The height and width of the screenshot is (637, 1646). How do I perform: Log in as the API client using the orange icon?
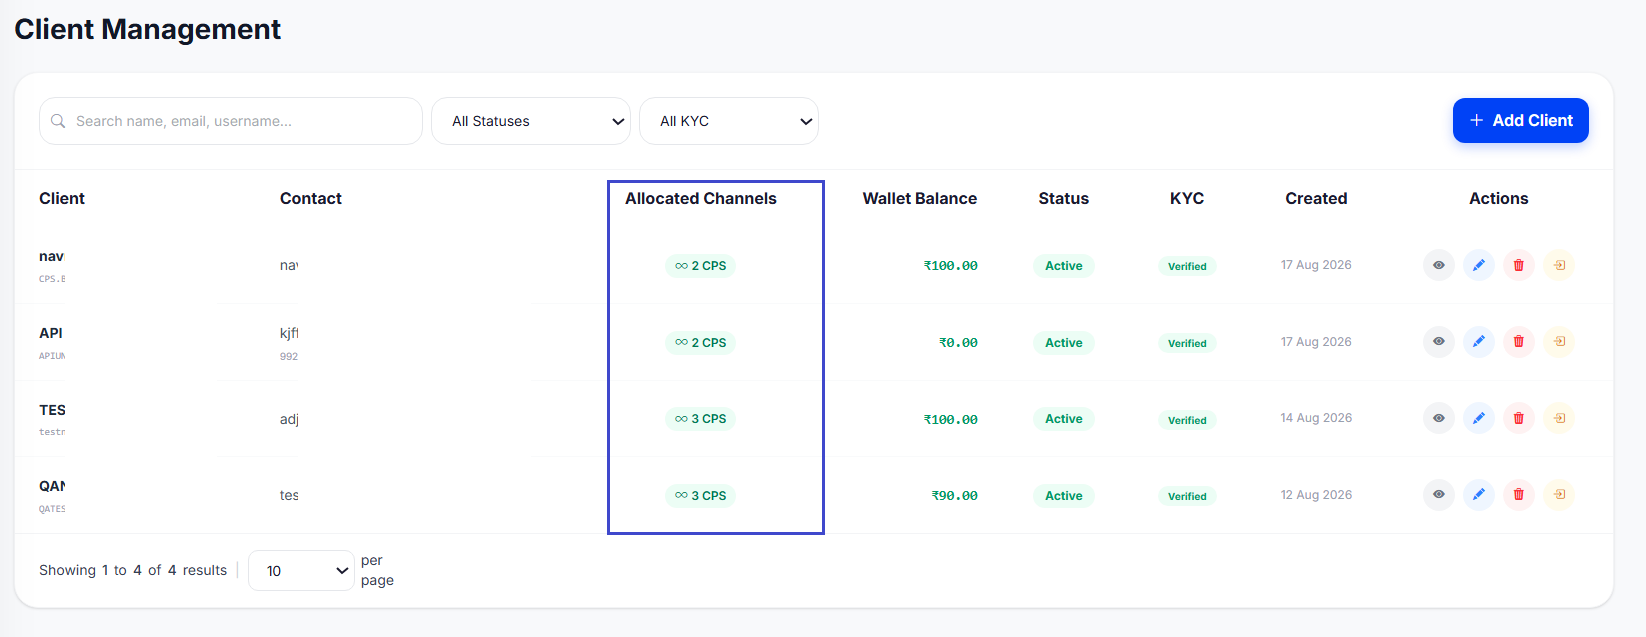pyautogui.click(x=1559, y=342)
